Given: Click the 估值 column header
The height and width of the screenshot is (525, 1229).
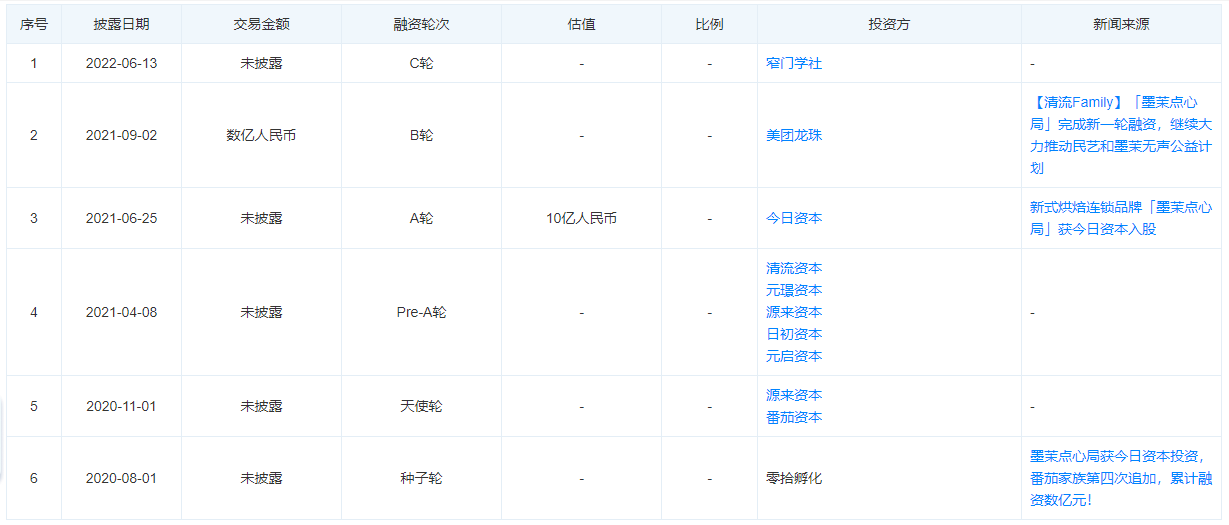Looking at the screenshot, I should click(581, 24).
